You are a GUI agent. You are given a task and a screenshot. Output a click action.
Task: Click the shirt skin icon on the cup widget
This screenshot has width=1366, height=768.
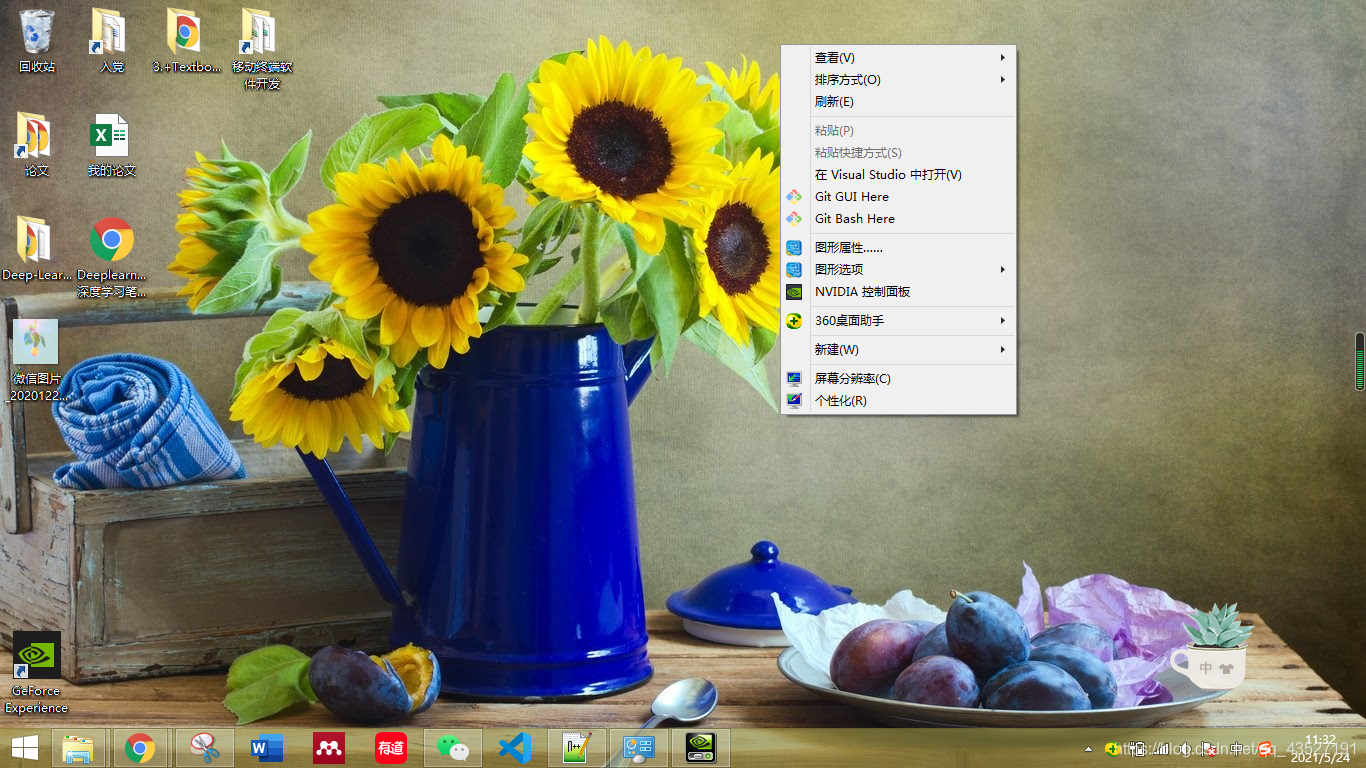click(x=1227, y=668)
